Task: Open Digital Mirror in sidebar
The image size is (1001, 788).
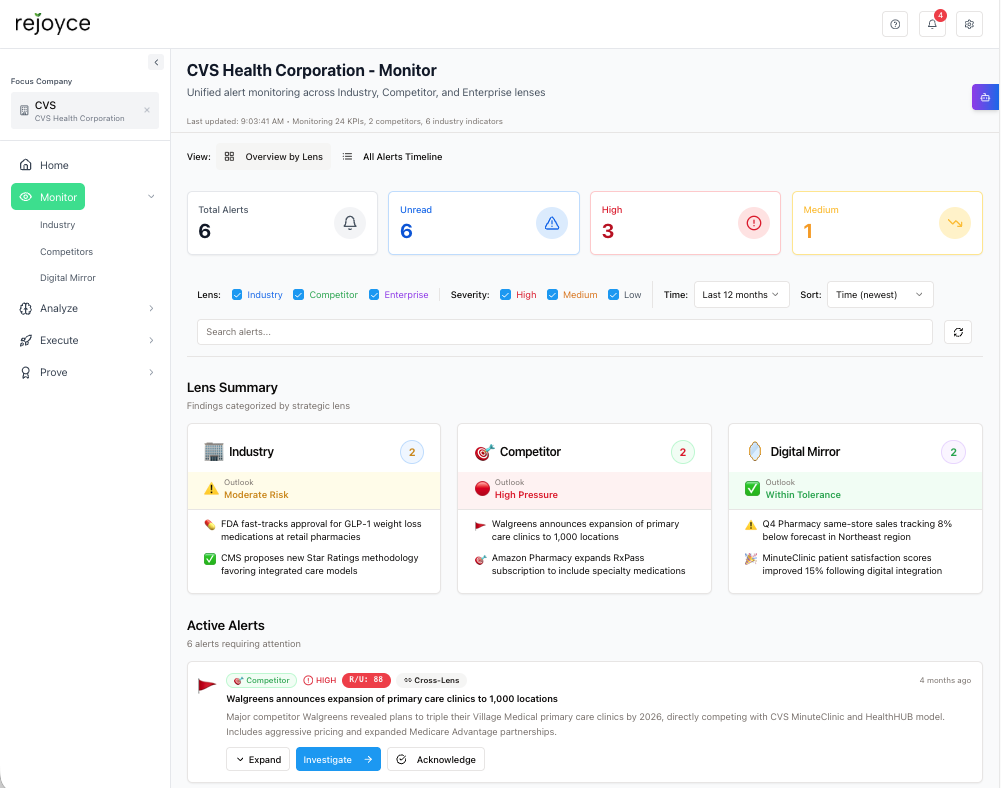Action: 68,278
